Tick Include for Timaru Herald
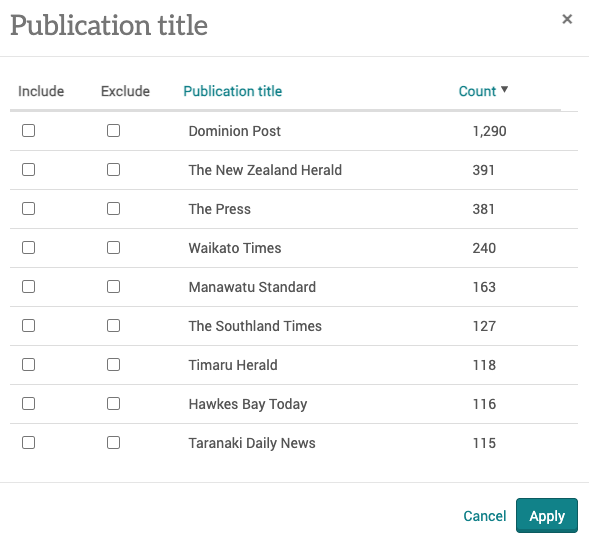The image size is (589, 544). pyautogui.click(x=29, y=365)
